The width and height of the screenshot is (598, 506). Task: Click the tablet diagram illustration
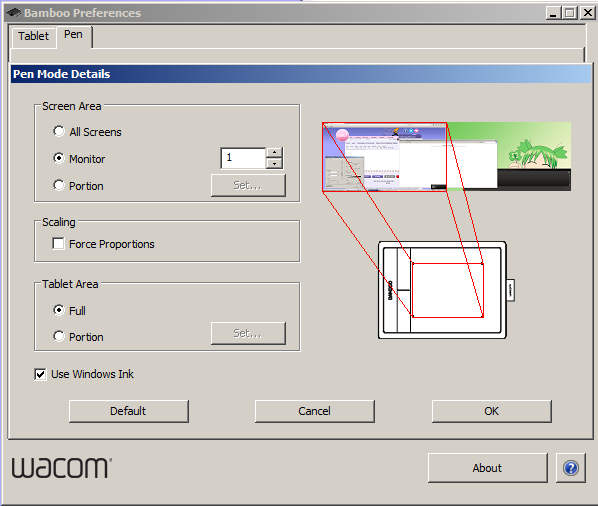(446, 290)
